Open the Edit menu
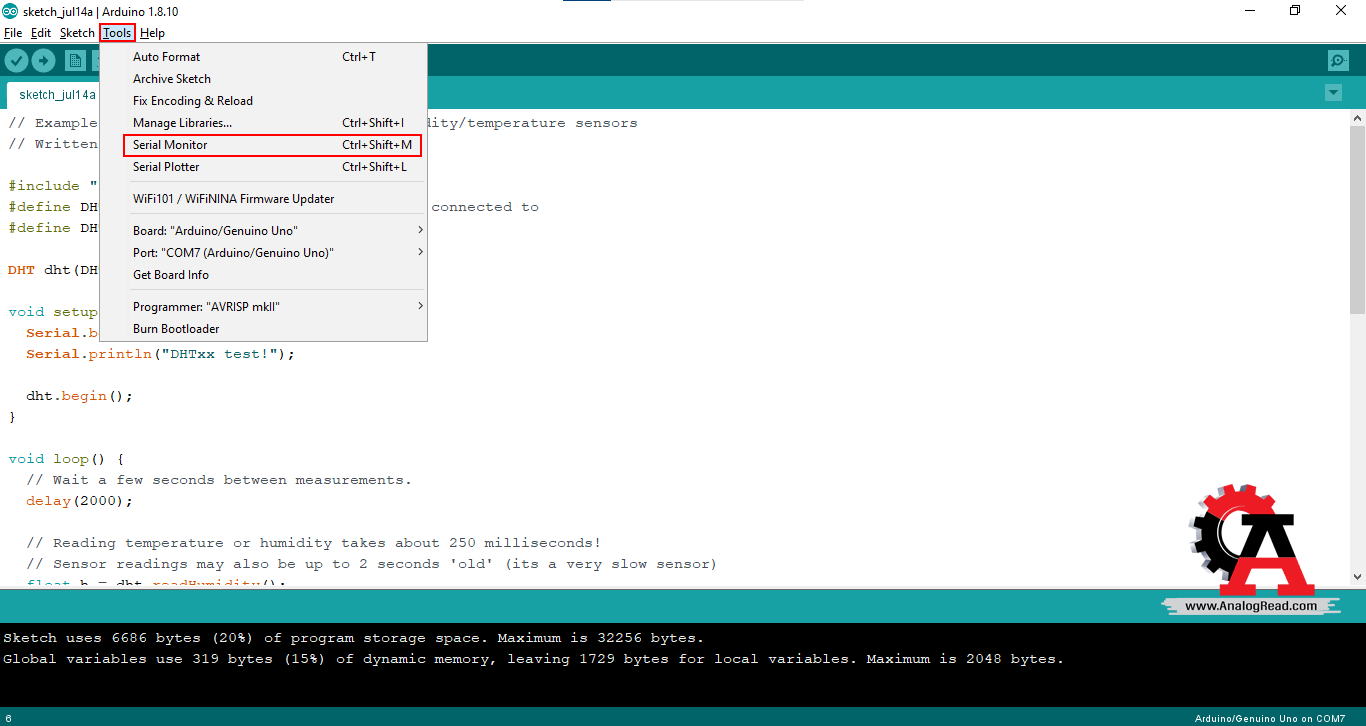This screenshot has height=726, width=1366. tap(41, 33)
